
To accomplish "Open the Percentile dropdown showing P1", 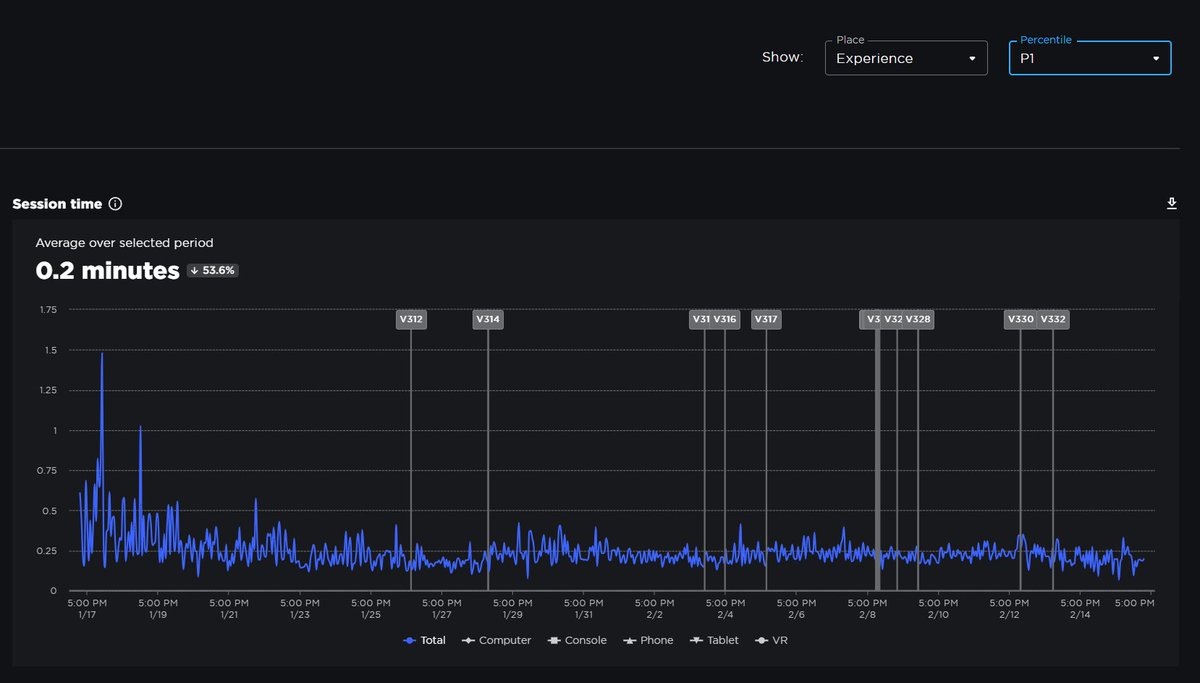I will click(x=1090, y=58).
